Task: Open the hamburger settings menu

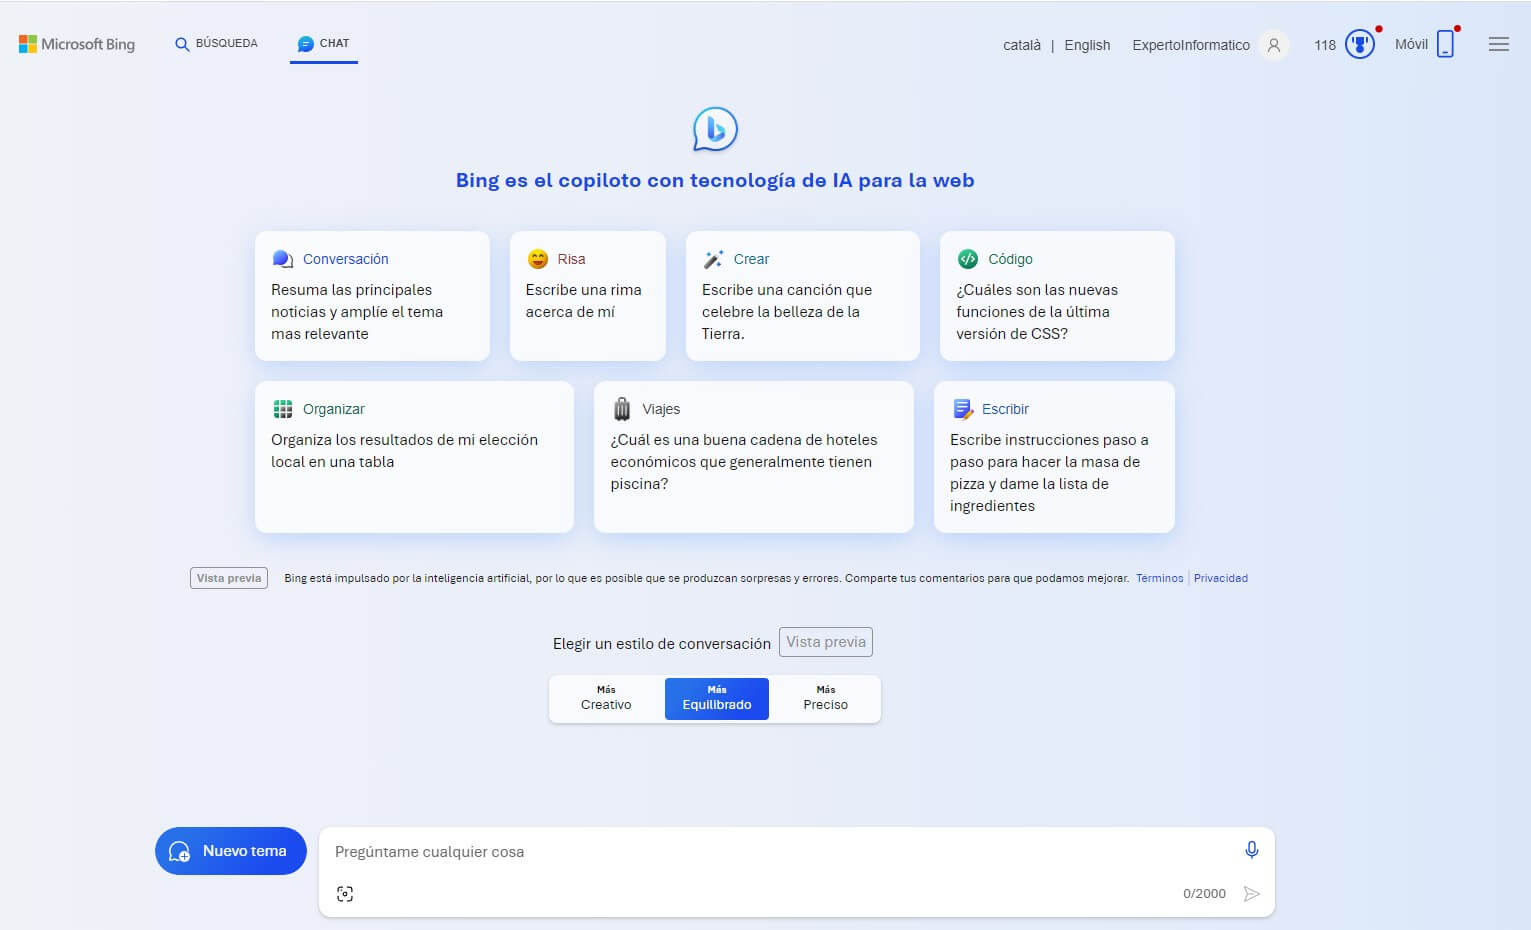Action: (1498, 44)
